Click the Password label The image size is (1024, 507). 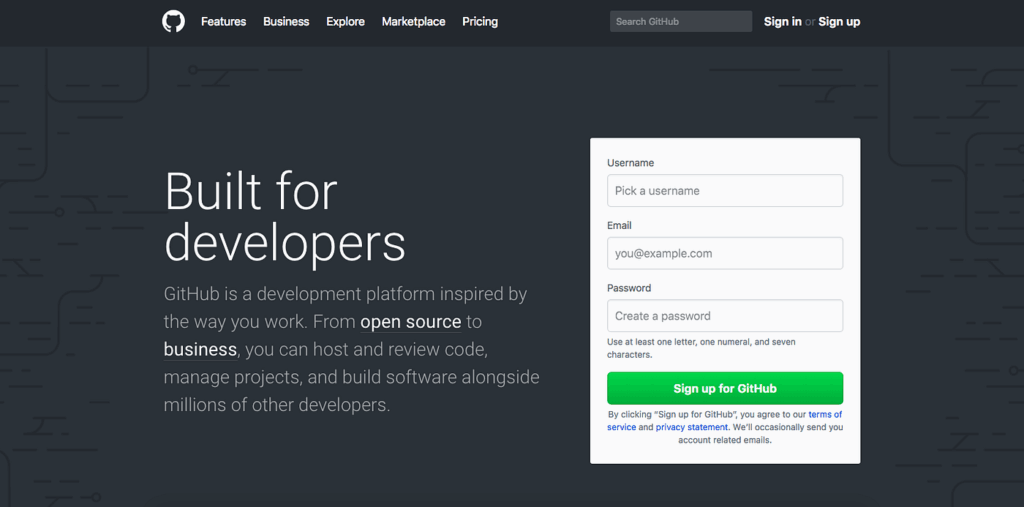pyautogui.click(x=629, y=288)
